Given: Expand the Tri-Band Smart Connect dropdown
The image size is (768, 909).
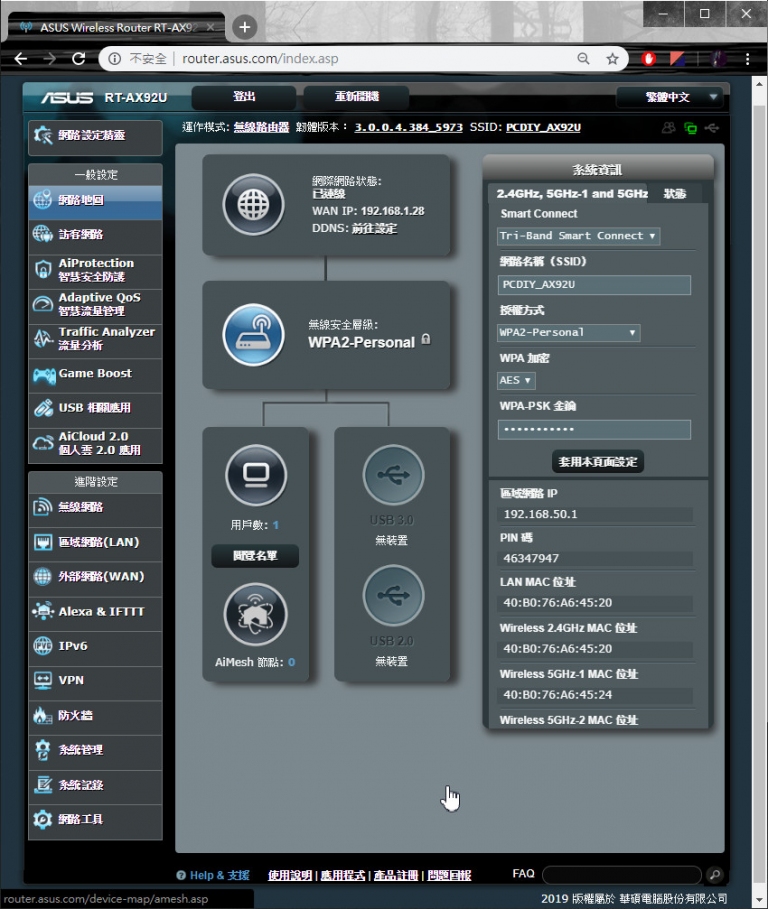Looking at the screenshot, I should tap(578, 236).
